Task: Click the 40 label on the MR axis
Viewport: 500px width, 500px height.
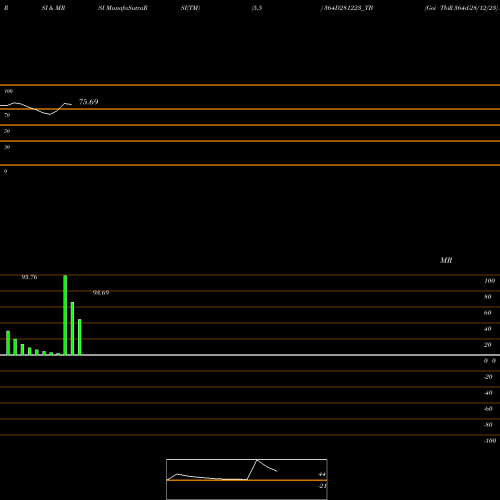Action: [x=488, y=329]
